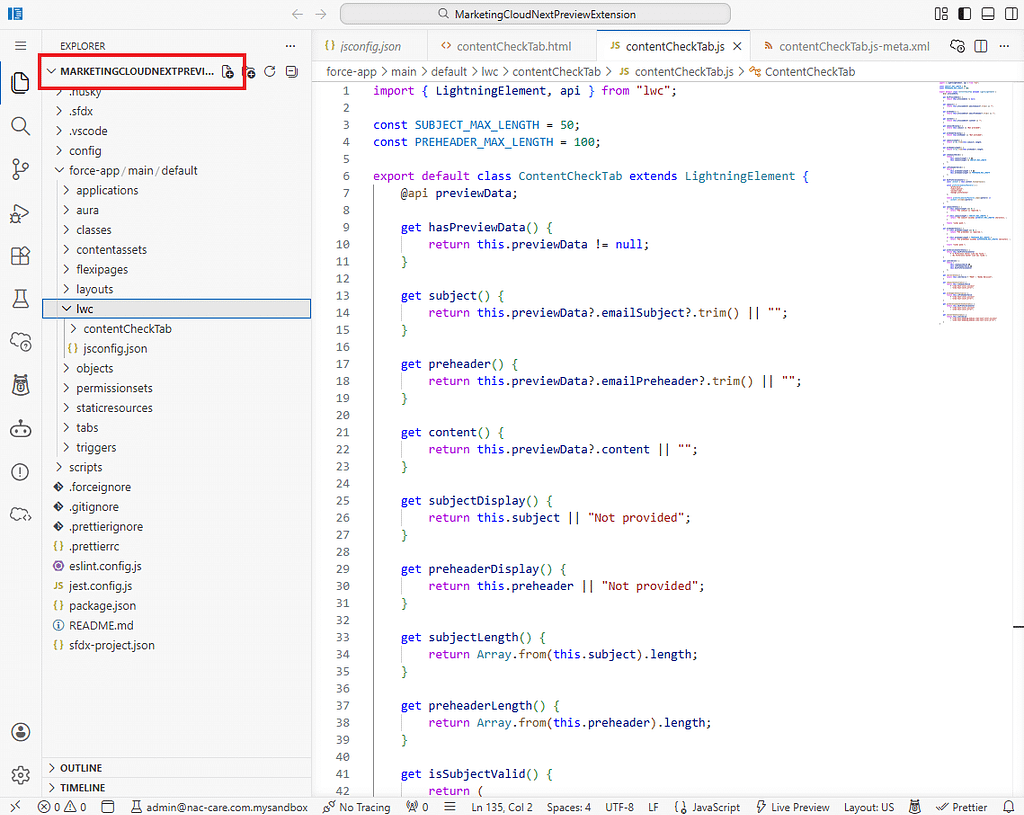Click the command center search box
Image resolution: width=1024 pixels, height=815 pixels.
(x=535, y=14)
